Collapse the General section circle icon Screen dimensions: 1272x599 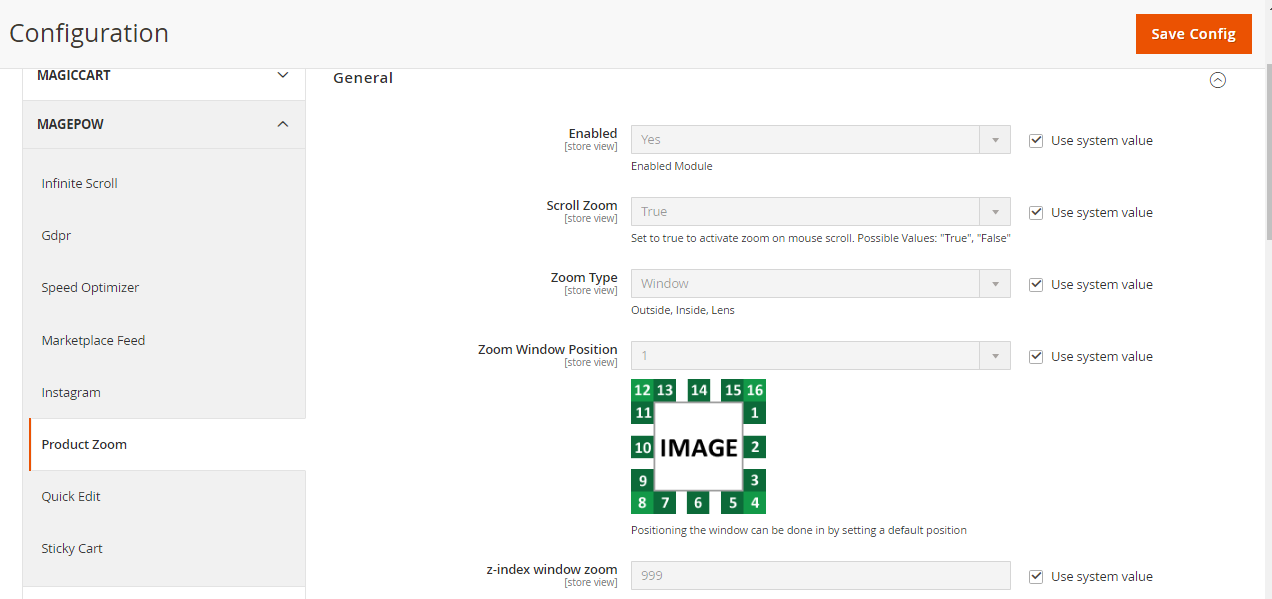tap(1217, 80)
